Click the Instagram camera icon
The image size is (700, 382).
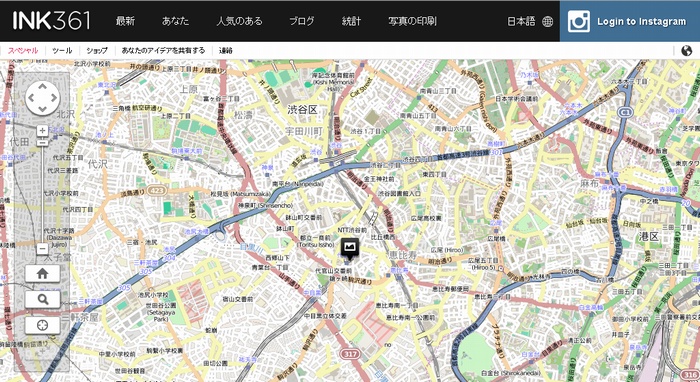(x=579, y=21)
